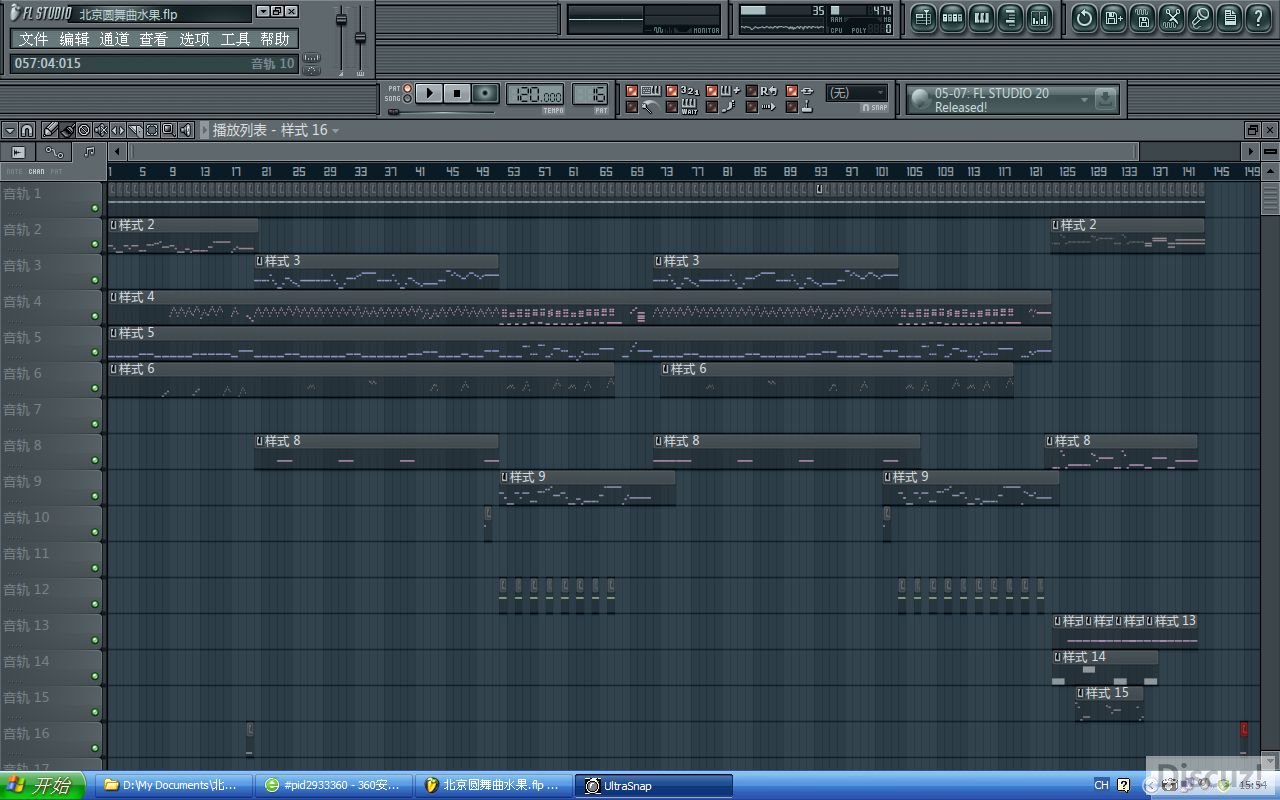The height and width of the screenshot is (800, 1280).
Task: Open the help question mark icon
Action: point(1259,18)
